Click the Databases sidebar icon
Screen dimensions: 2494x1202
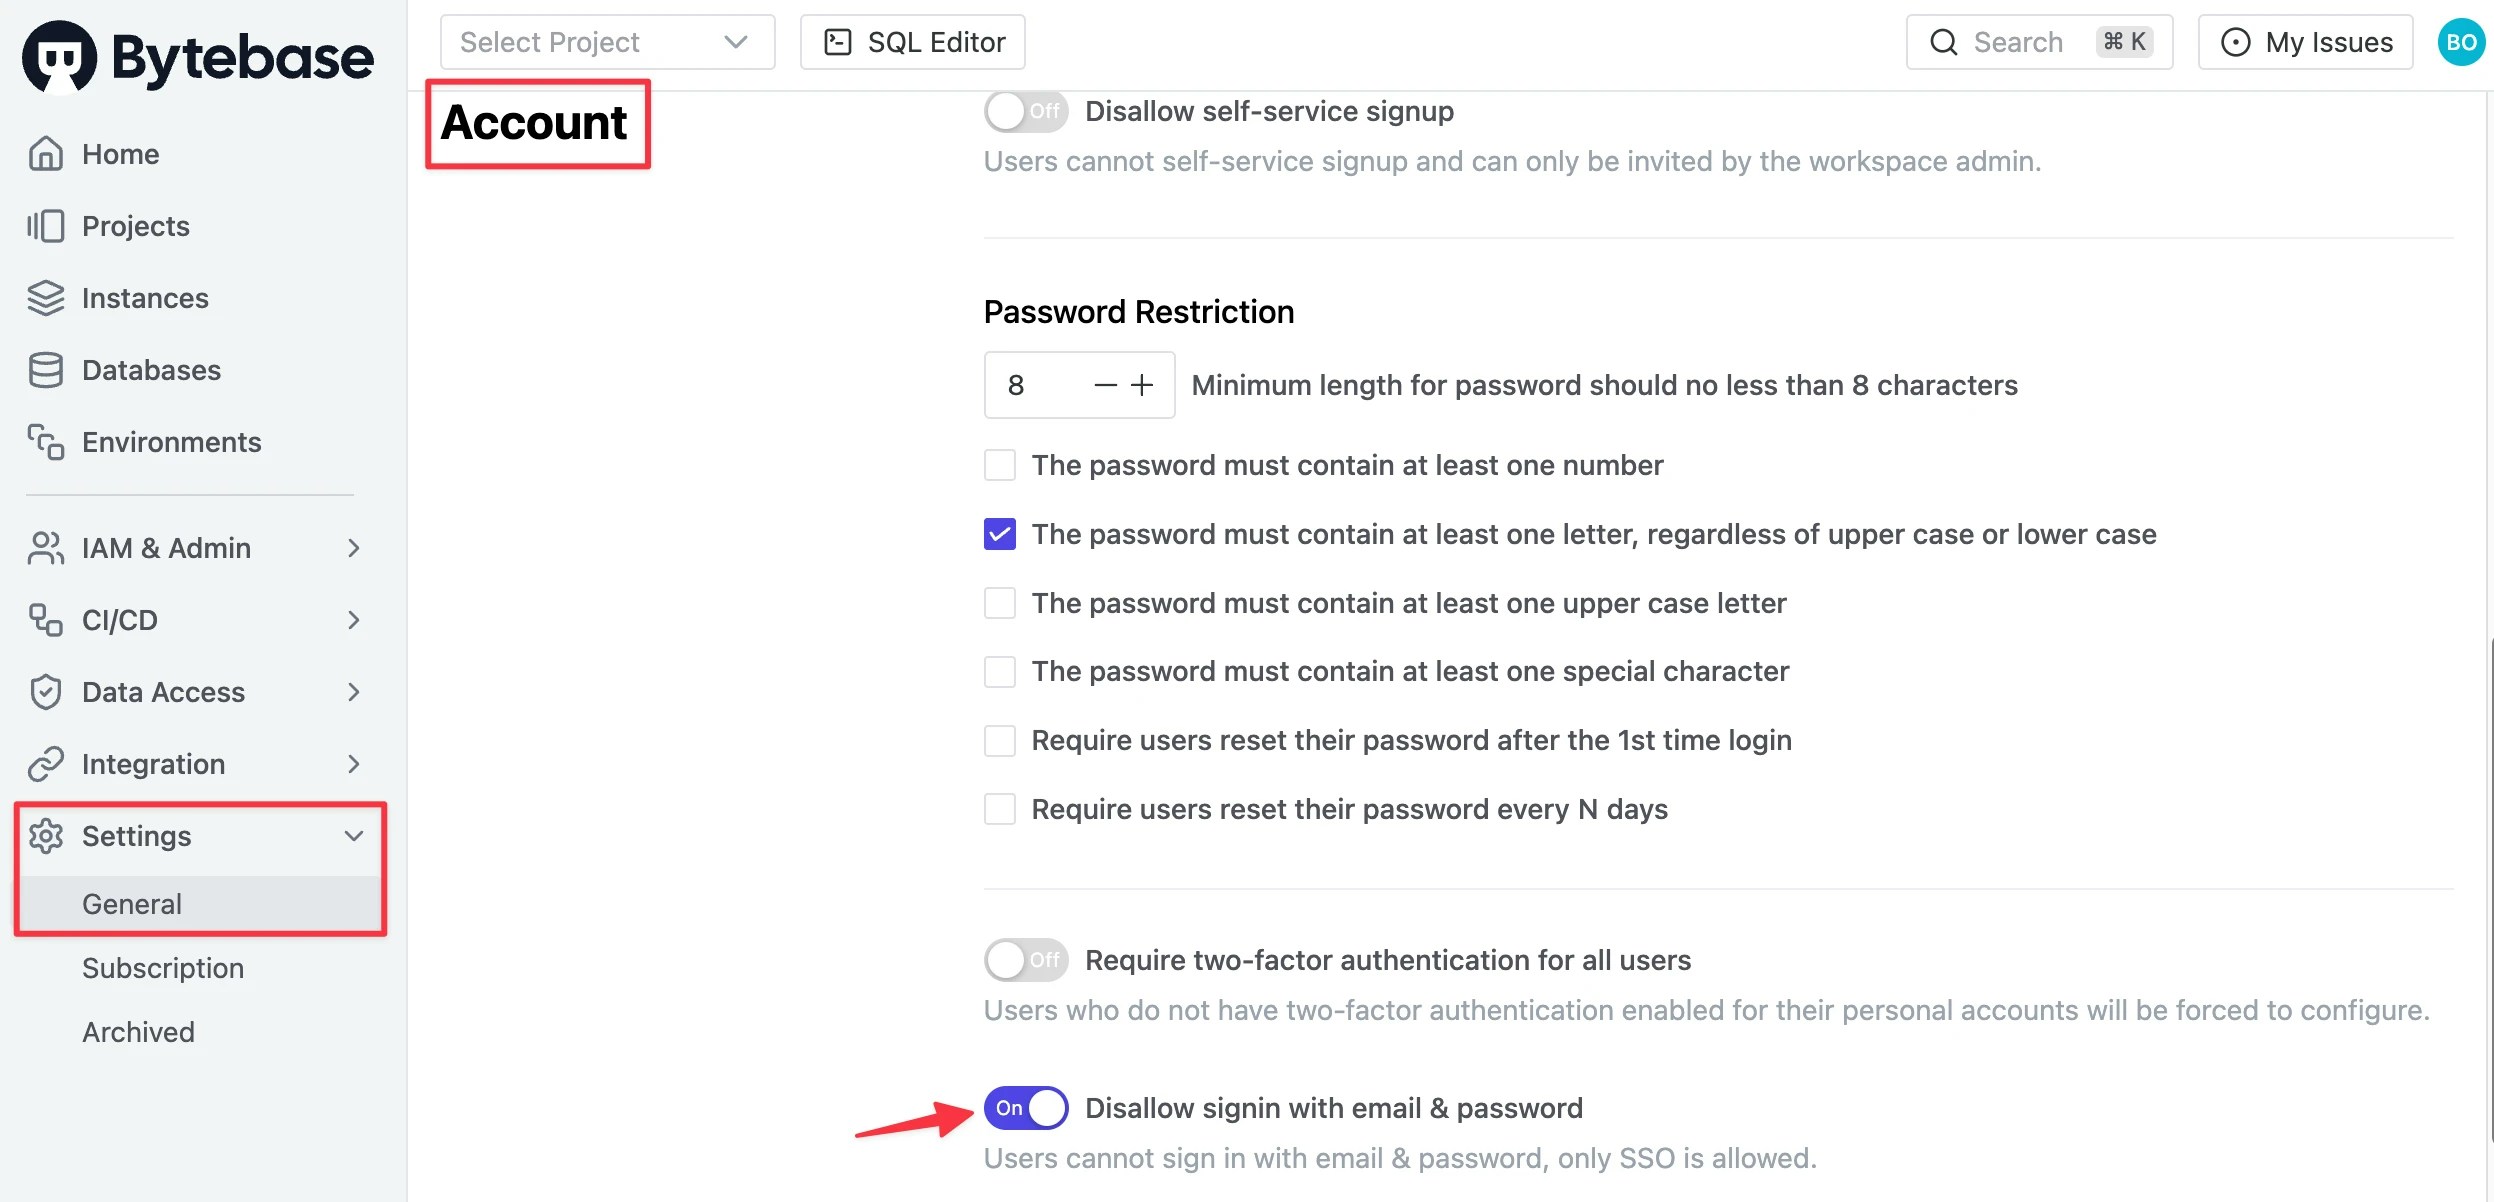pos(45,369)
